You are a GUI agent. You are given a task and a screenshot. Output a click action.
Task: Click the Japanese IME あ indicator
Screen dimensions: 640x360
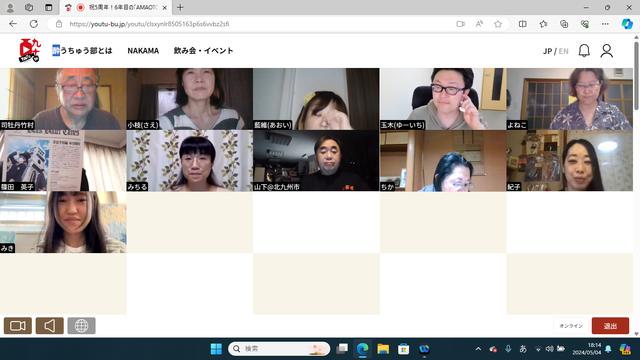[x=523, y=349]
